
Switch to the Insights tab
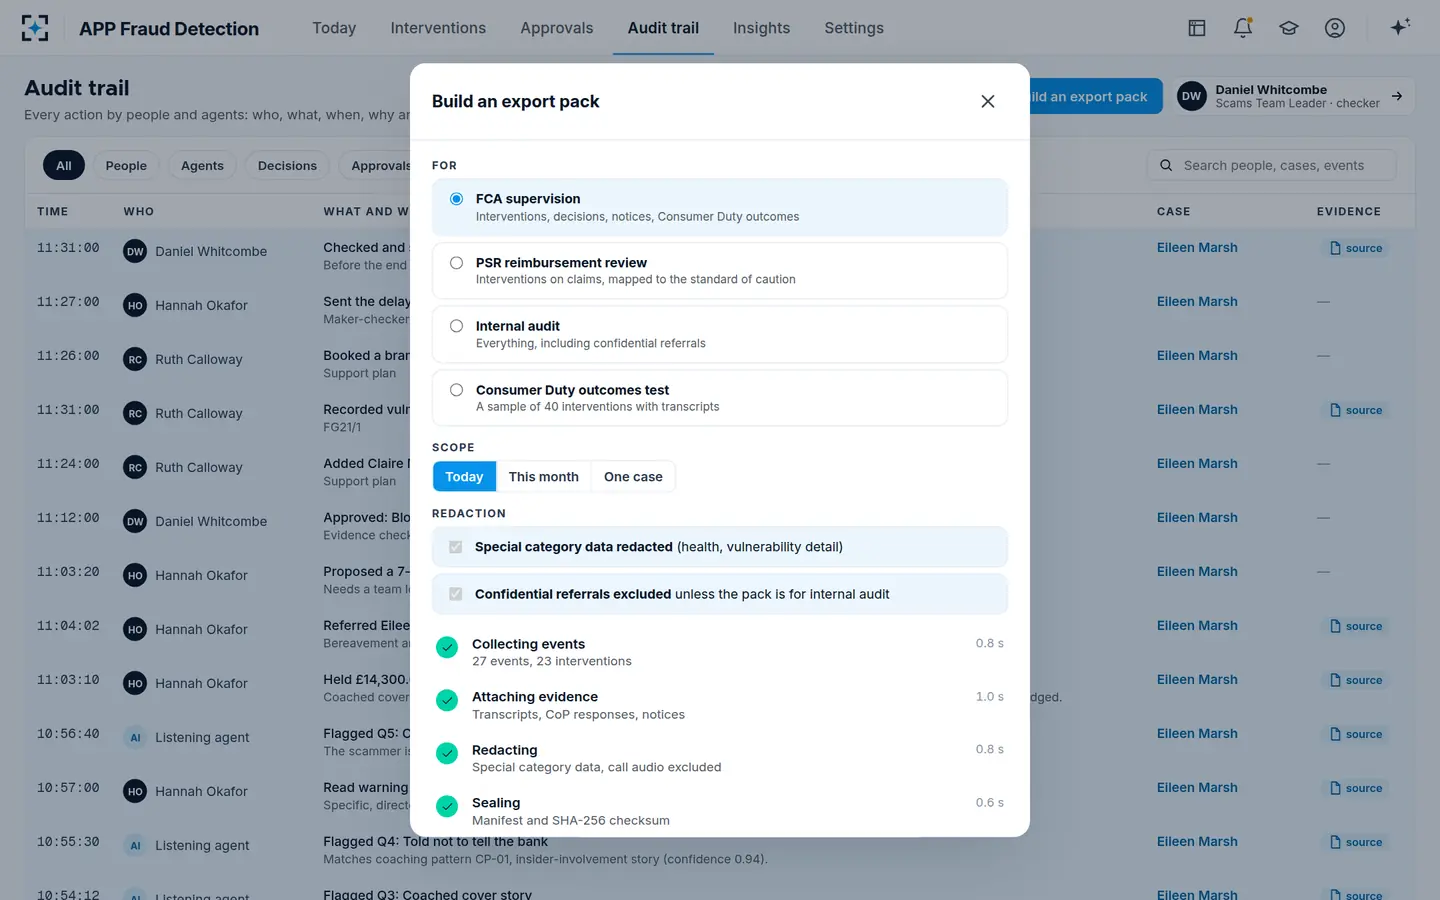tap(761, 28)
